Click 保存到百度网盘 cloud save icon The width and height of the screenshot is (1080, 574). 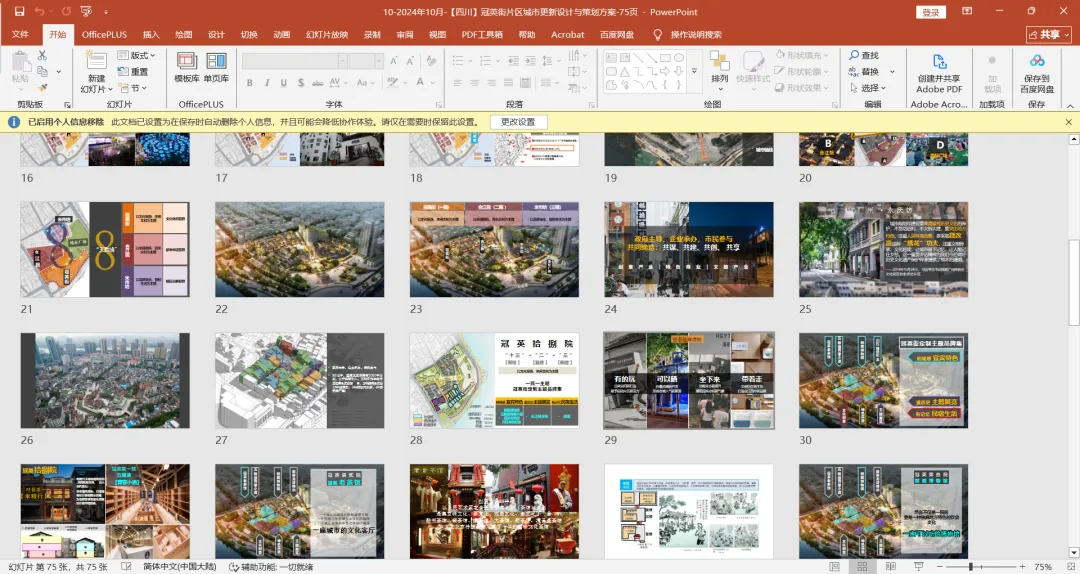1036,63
